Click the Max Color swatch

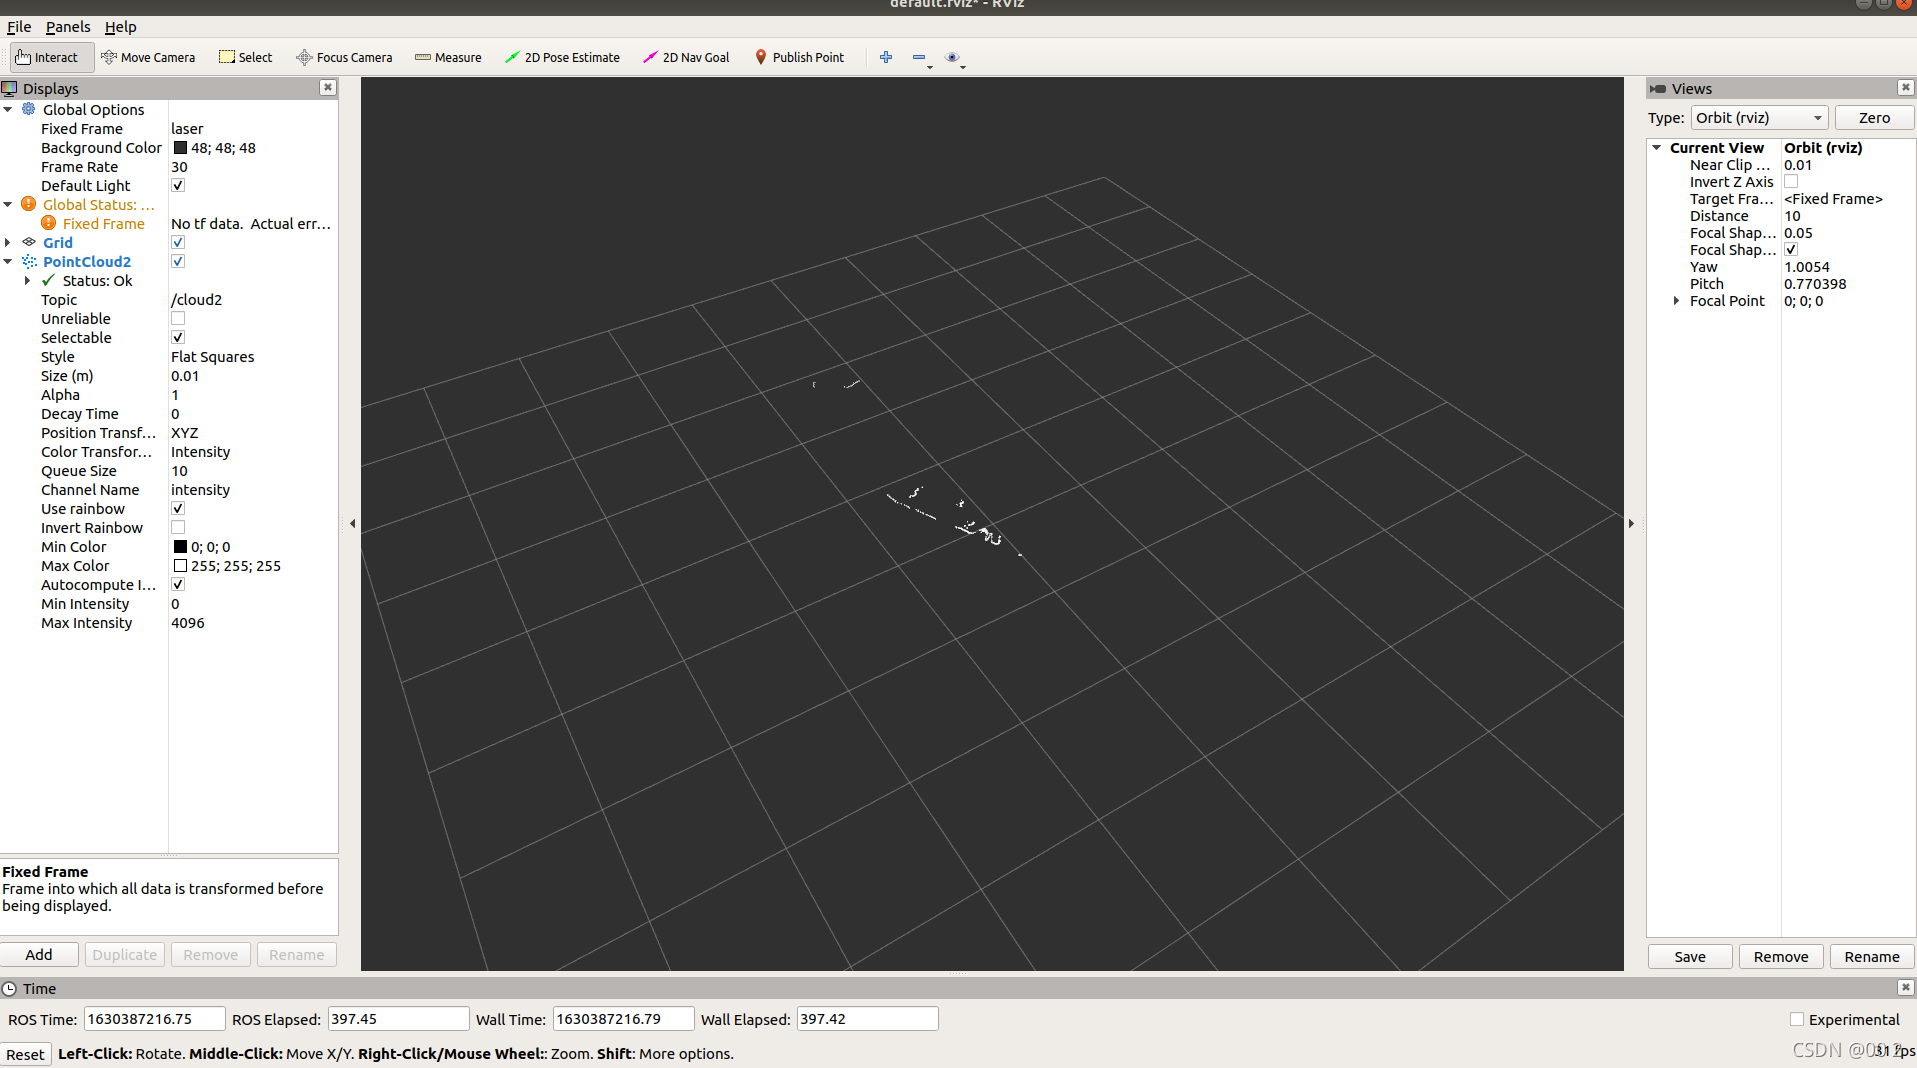(x=181, y=565)
